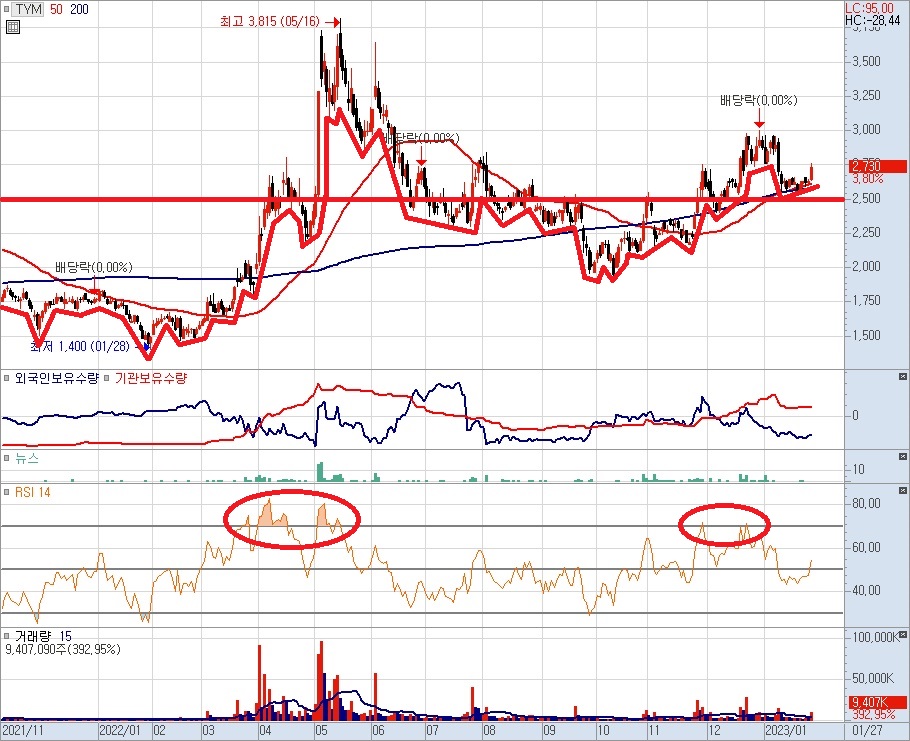Click the 12 month label on date axis
Screen dimensions: 910x741
(714, 731)
